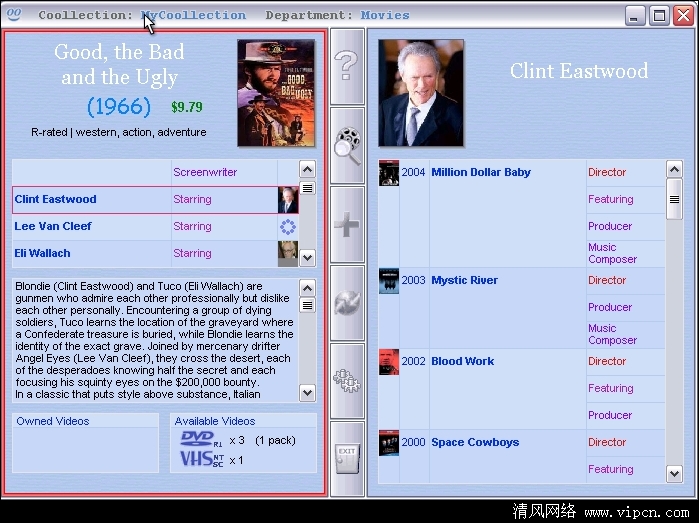
Task: Click the synopsis scroll down arrow
Action: pos(308,393)
